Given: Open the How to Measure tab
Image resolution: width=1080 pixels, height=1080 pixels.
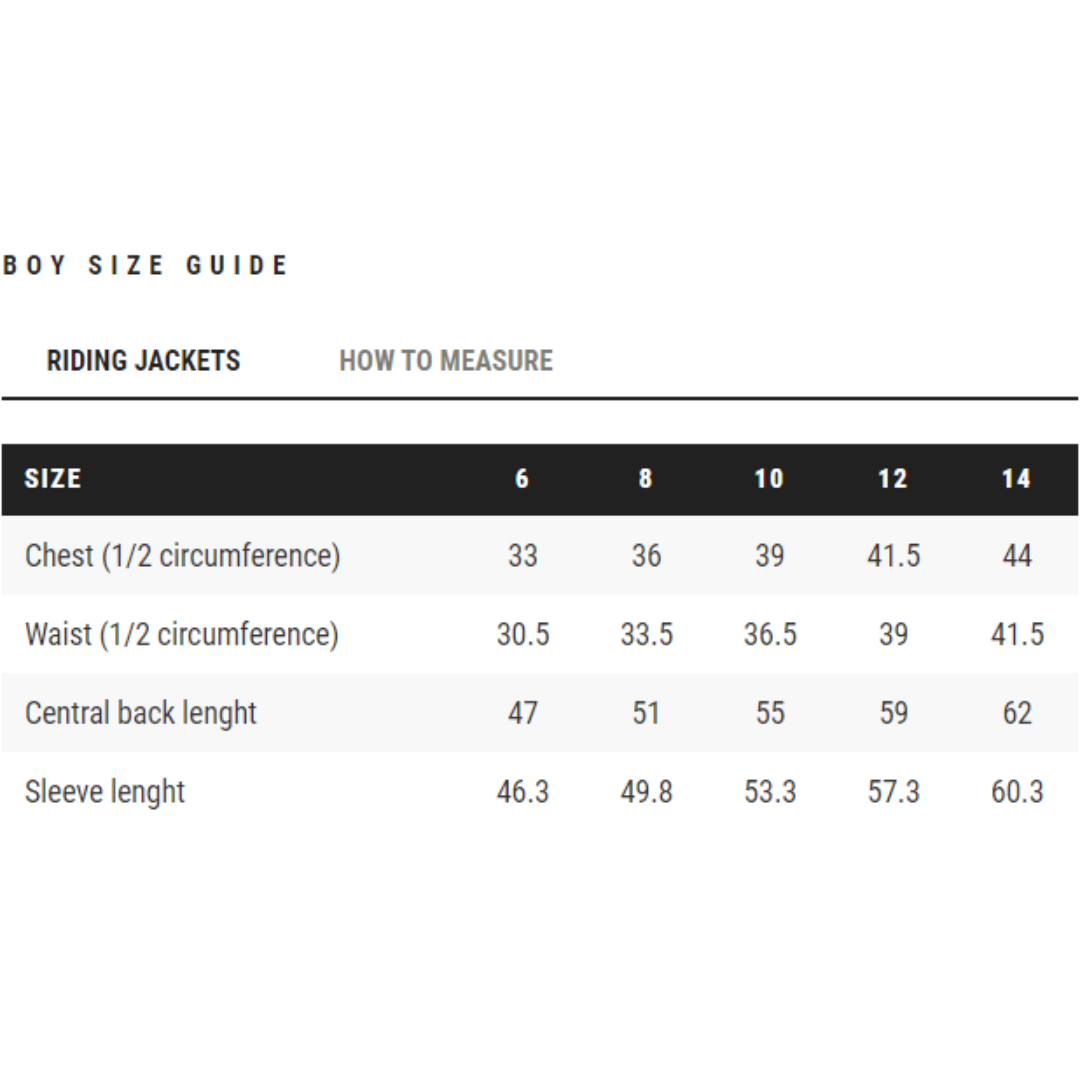Looking at the screenshot, I should pos(446,360).
